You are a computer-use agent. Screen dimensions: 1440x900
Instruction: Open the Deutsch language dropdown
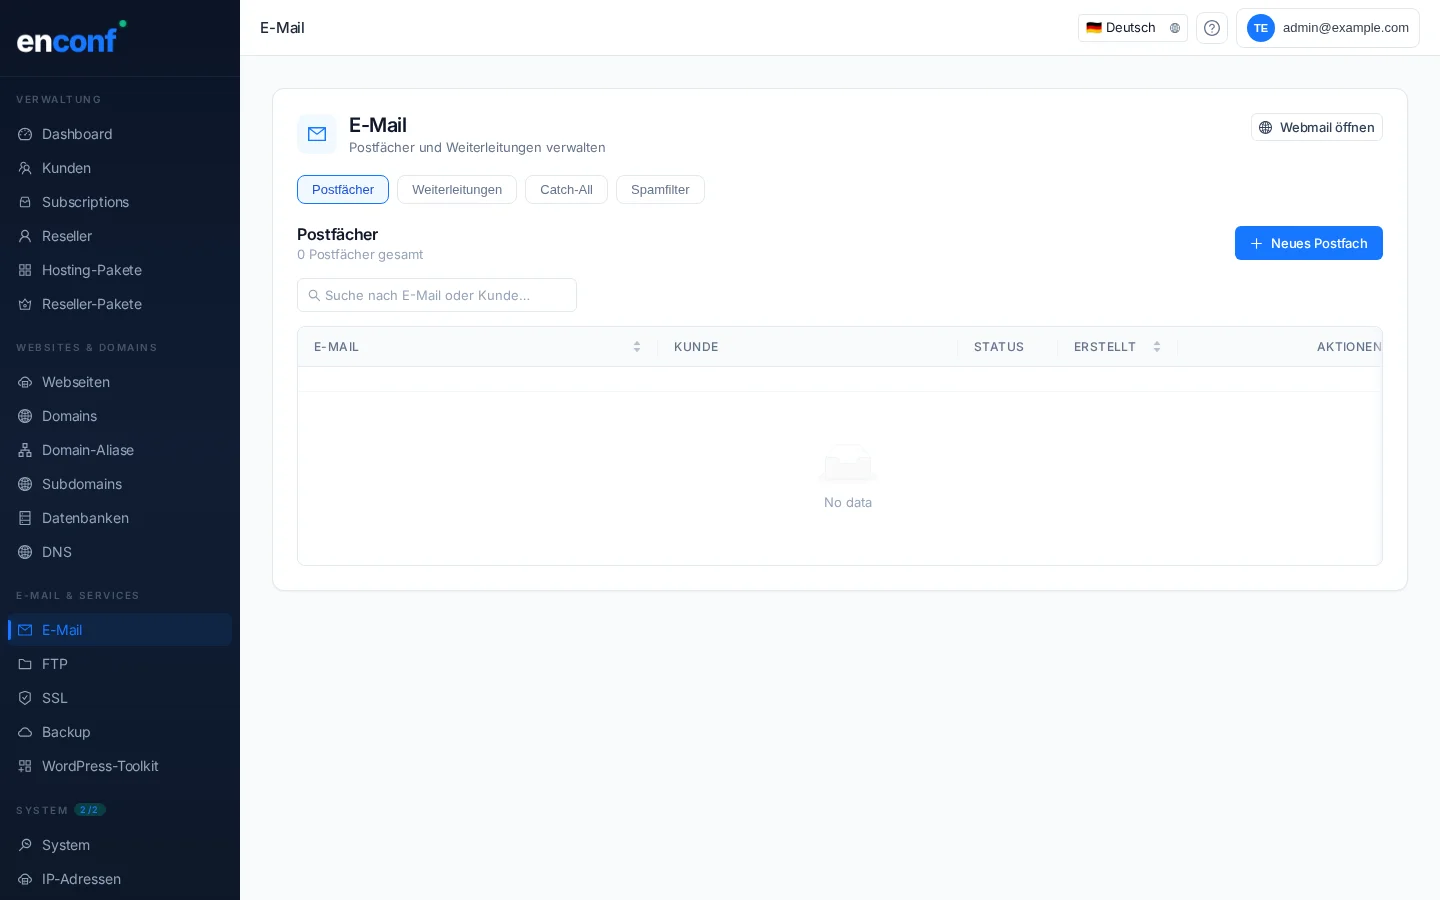[1132, 28]
